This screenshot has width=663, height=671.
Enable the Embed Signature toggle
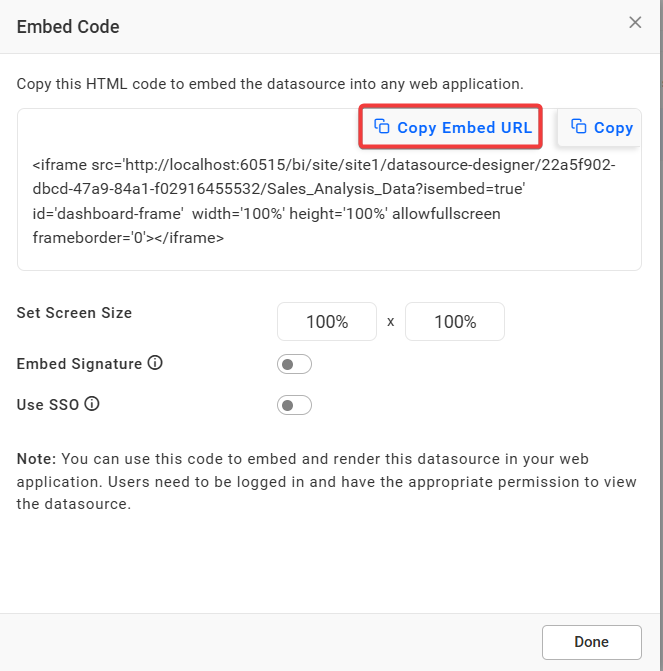pyautogui.click(x=294, y=364)
